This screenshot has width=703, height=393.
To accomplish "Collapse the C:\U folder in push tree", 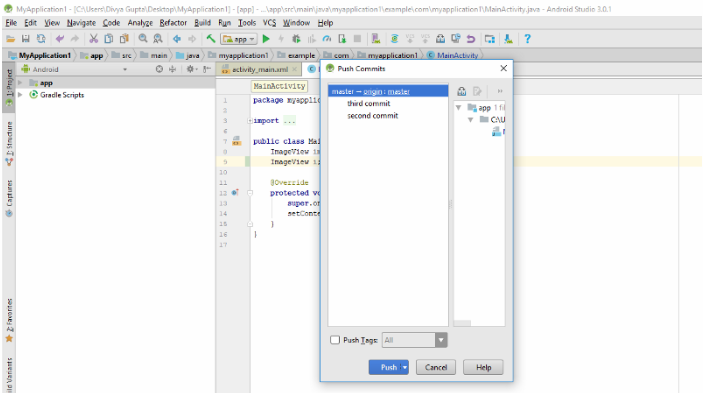I will [470, 120].
